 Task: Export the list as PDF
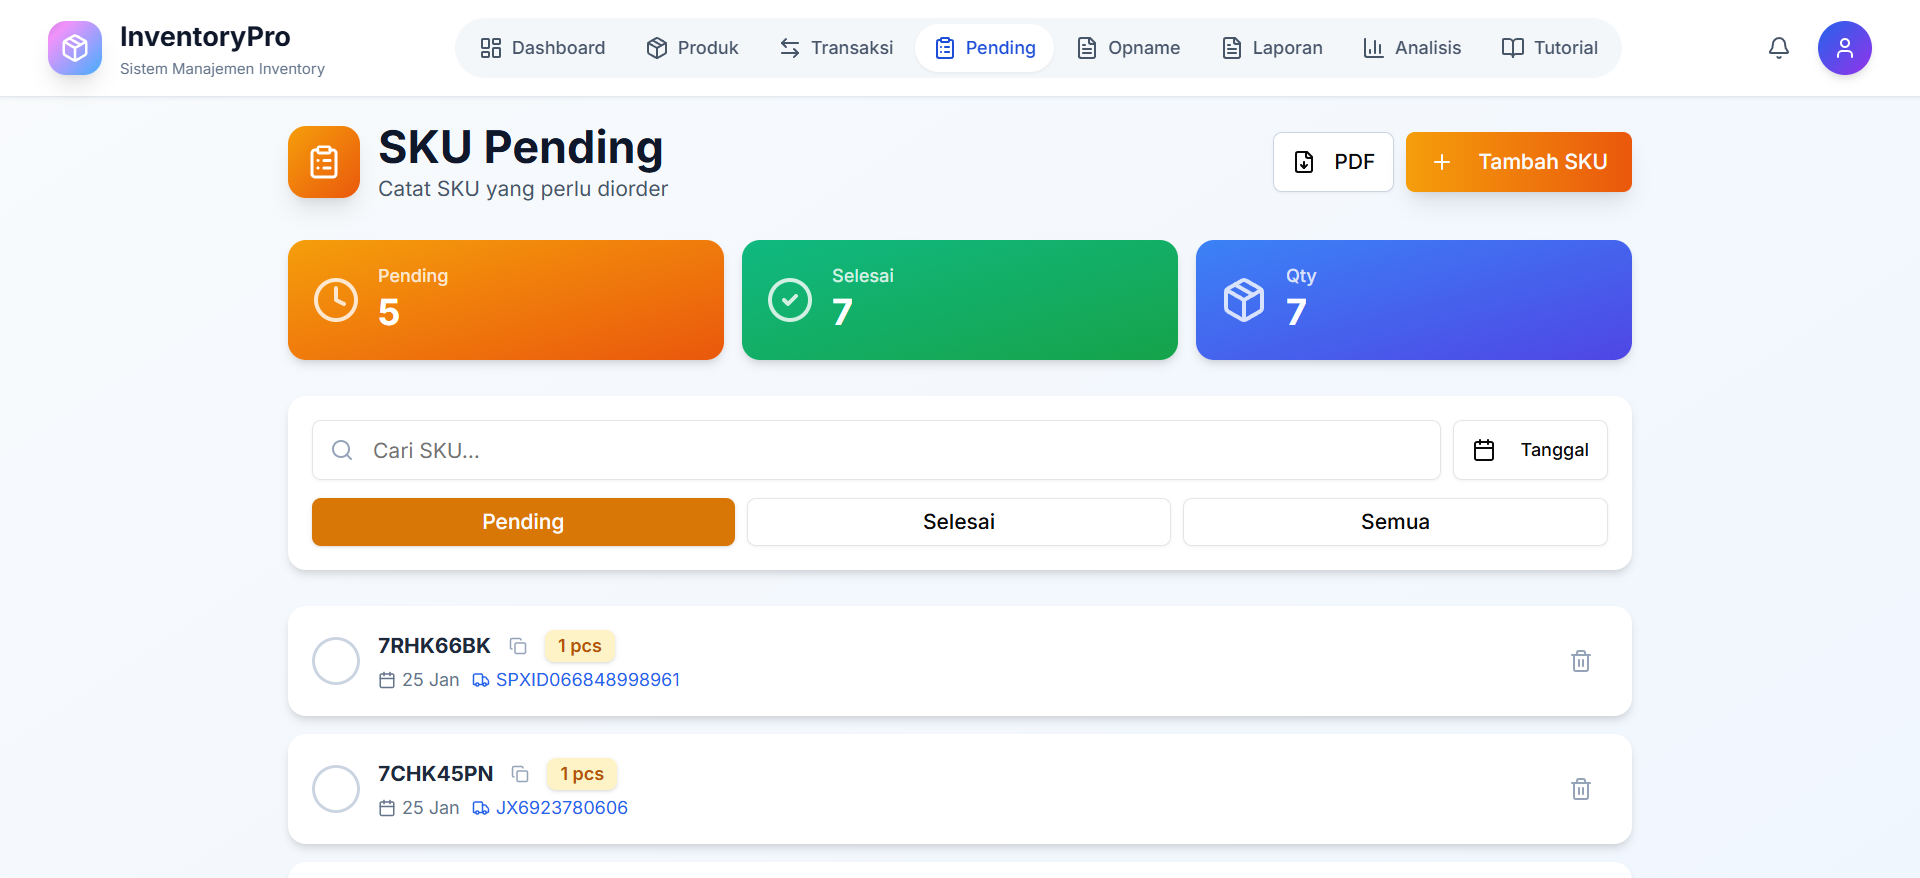click(1333, 162)
